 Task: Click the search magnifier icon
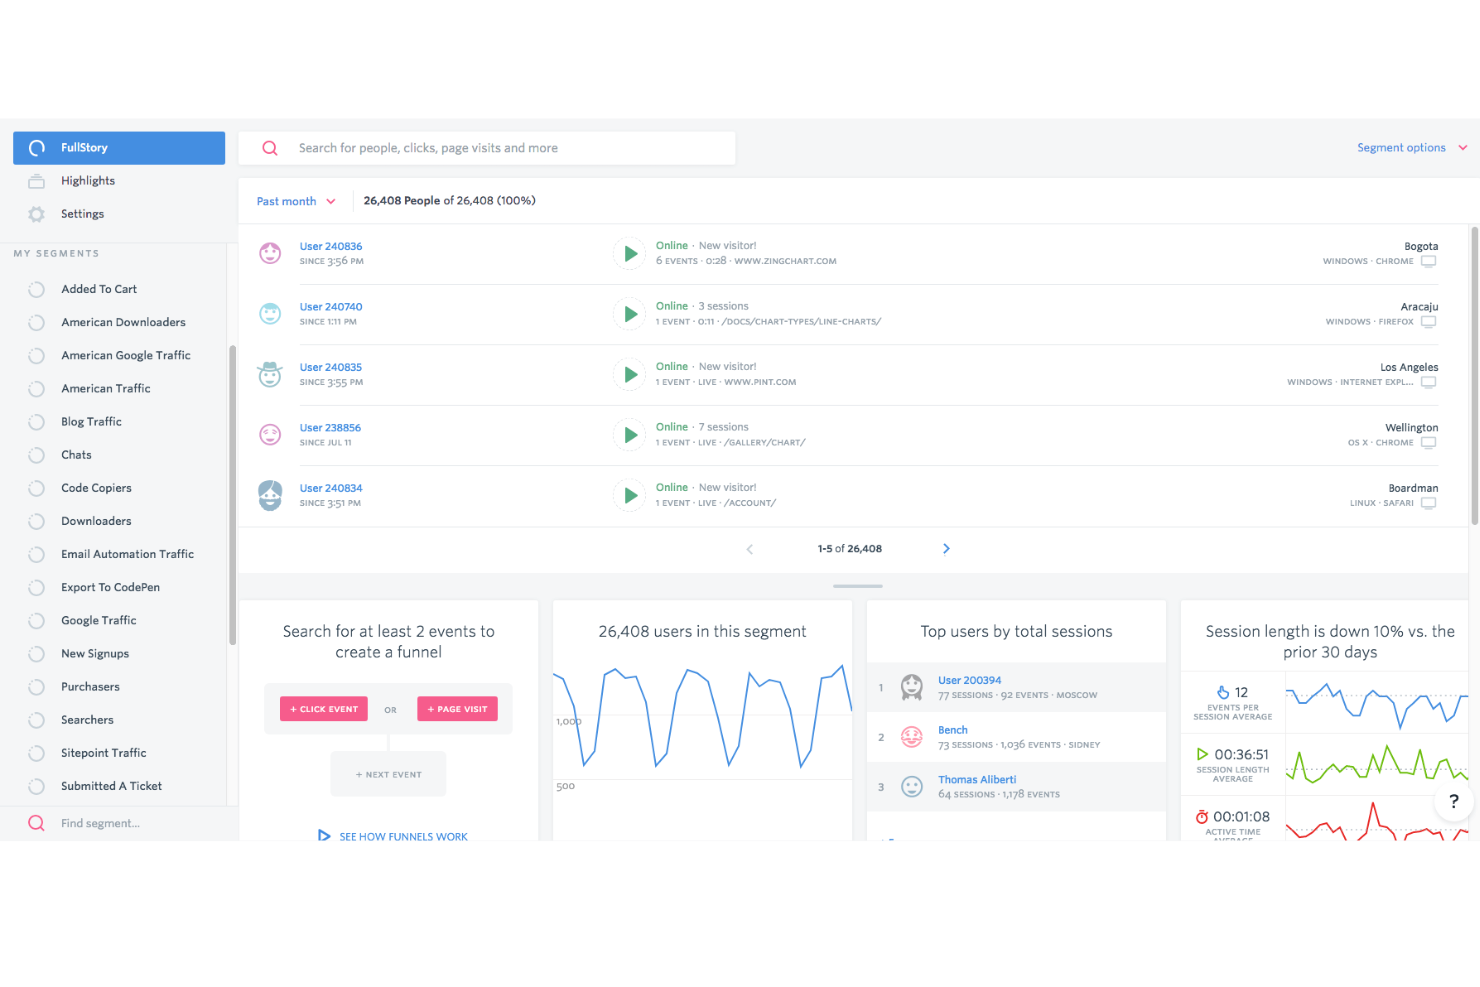point(269,147)
